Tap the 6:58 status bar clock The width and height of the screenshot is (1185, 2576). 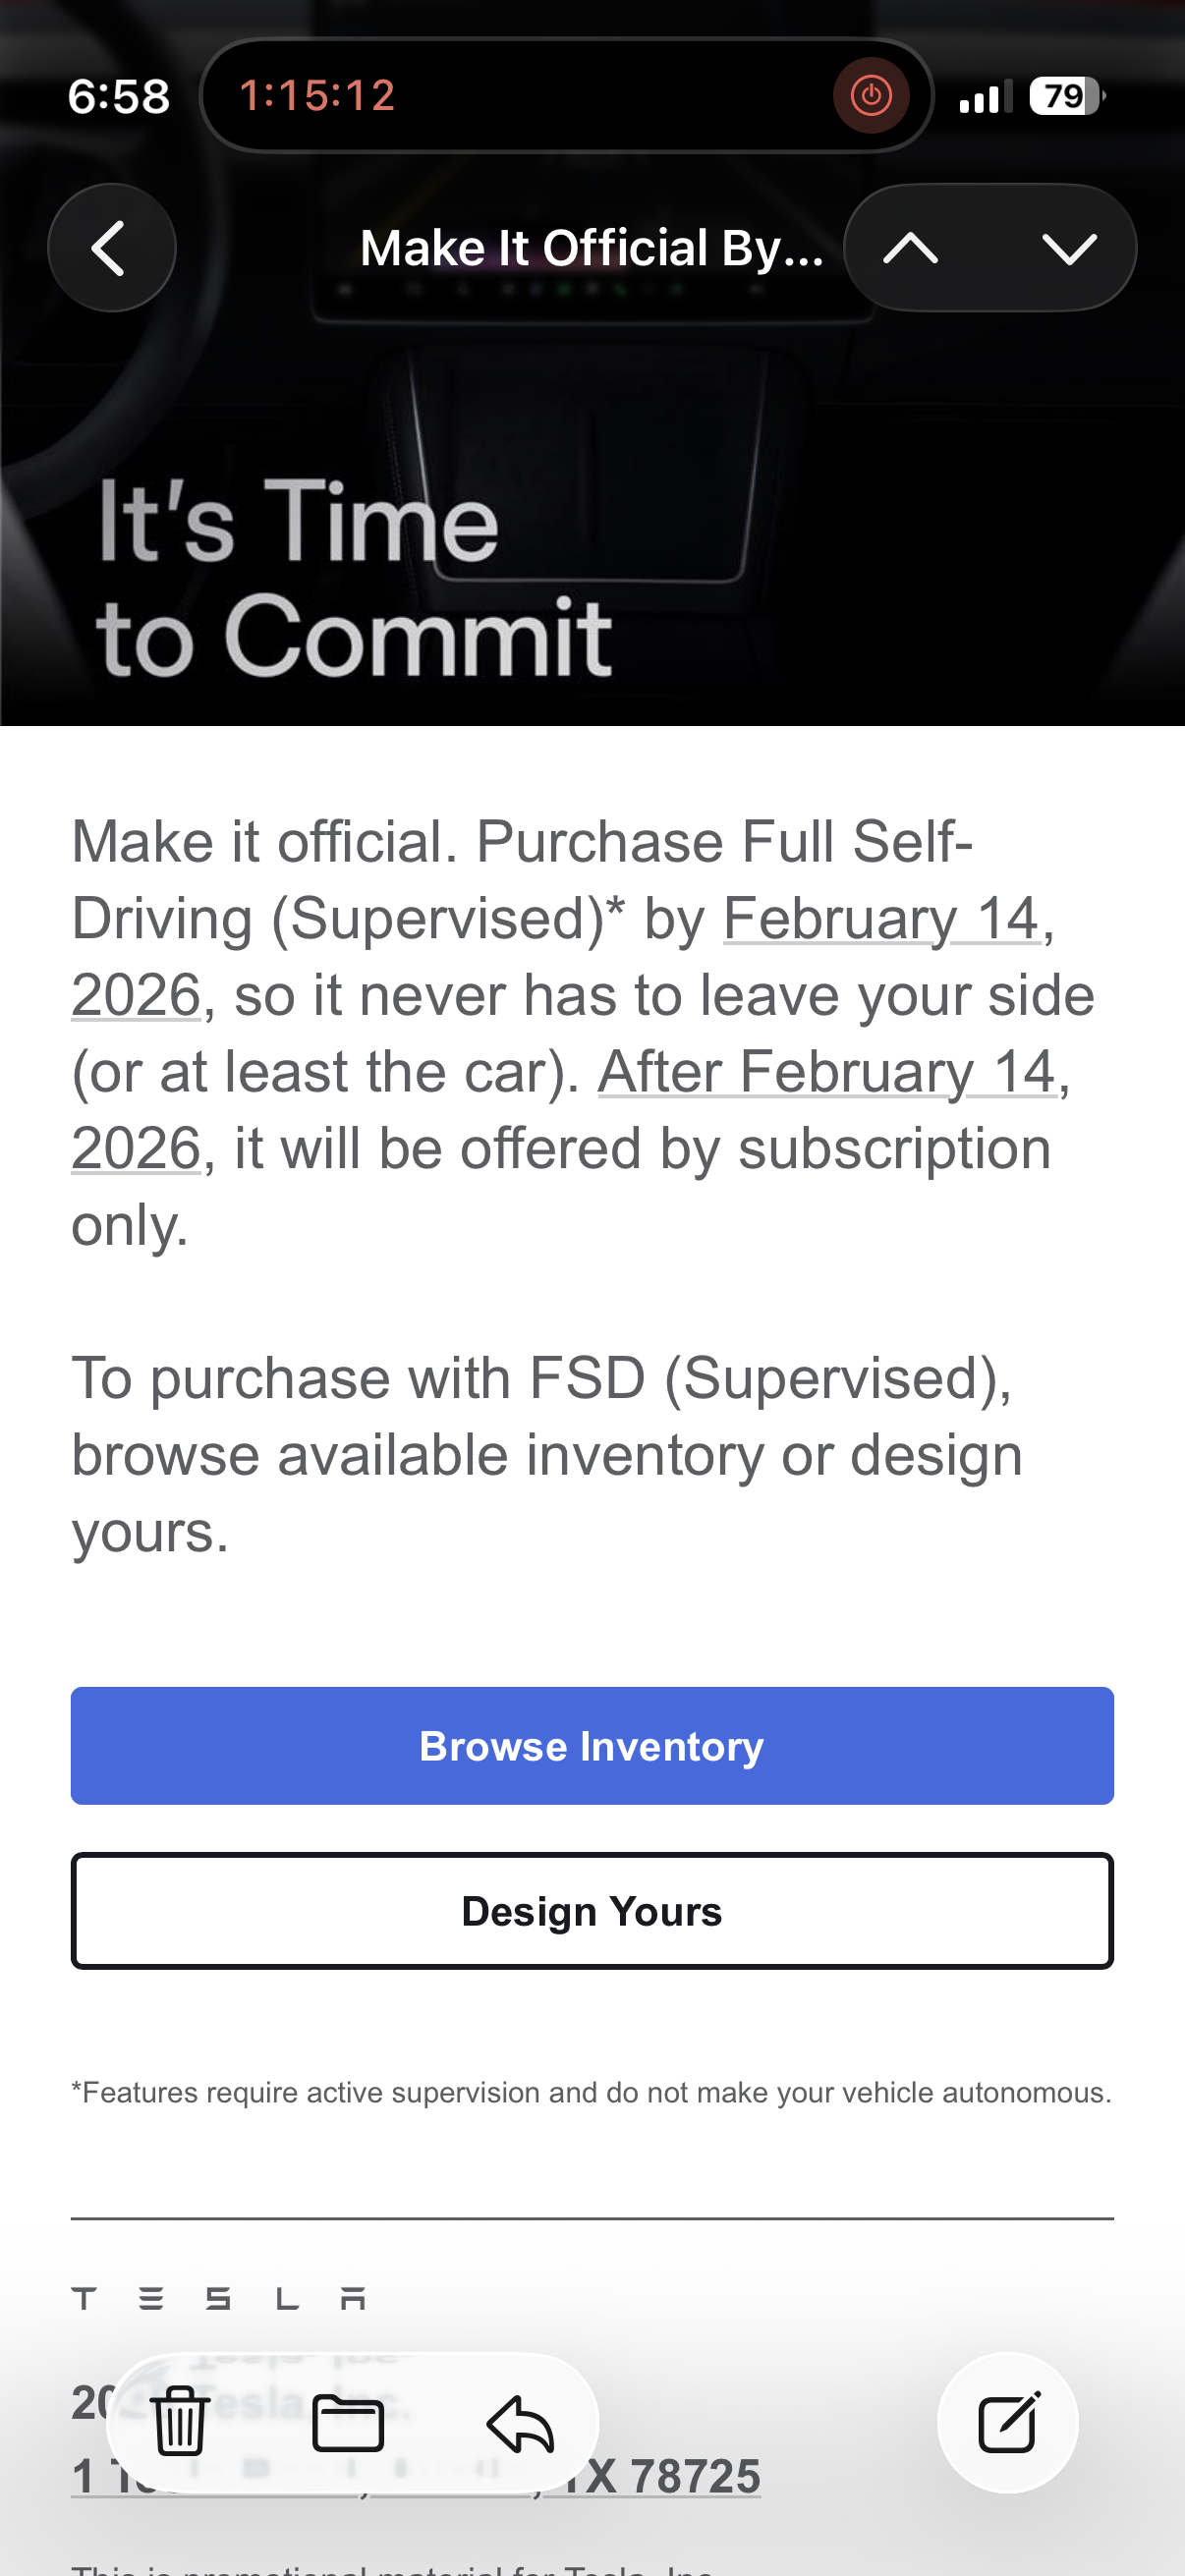pos(119,97)
